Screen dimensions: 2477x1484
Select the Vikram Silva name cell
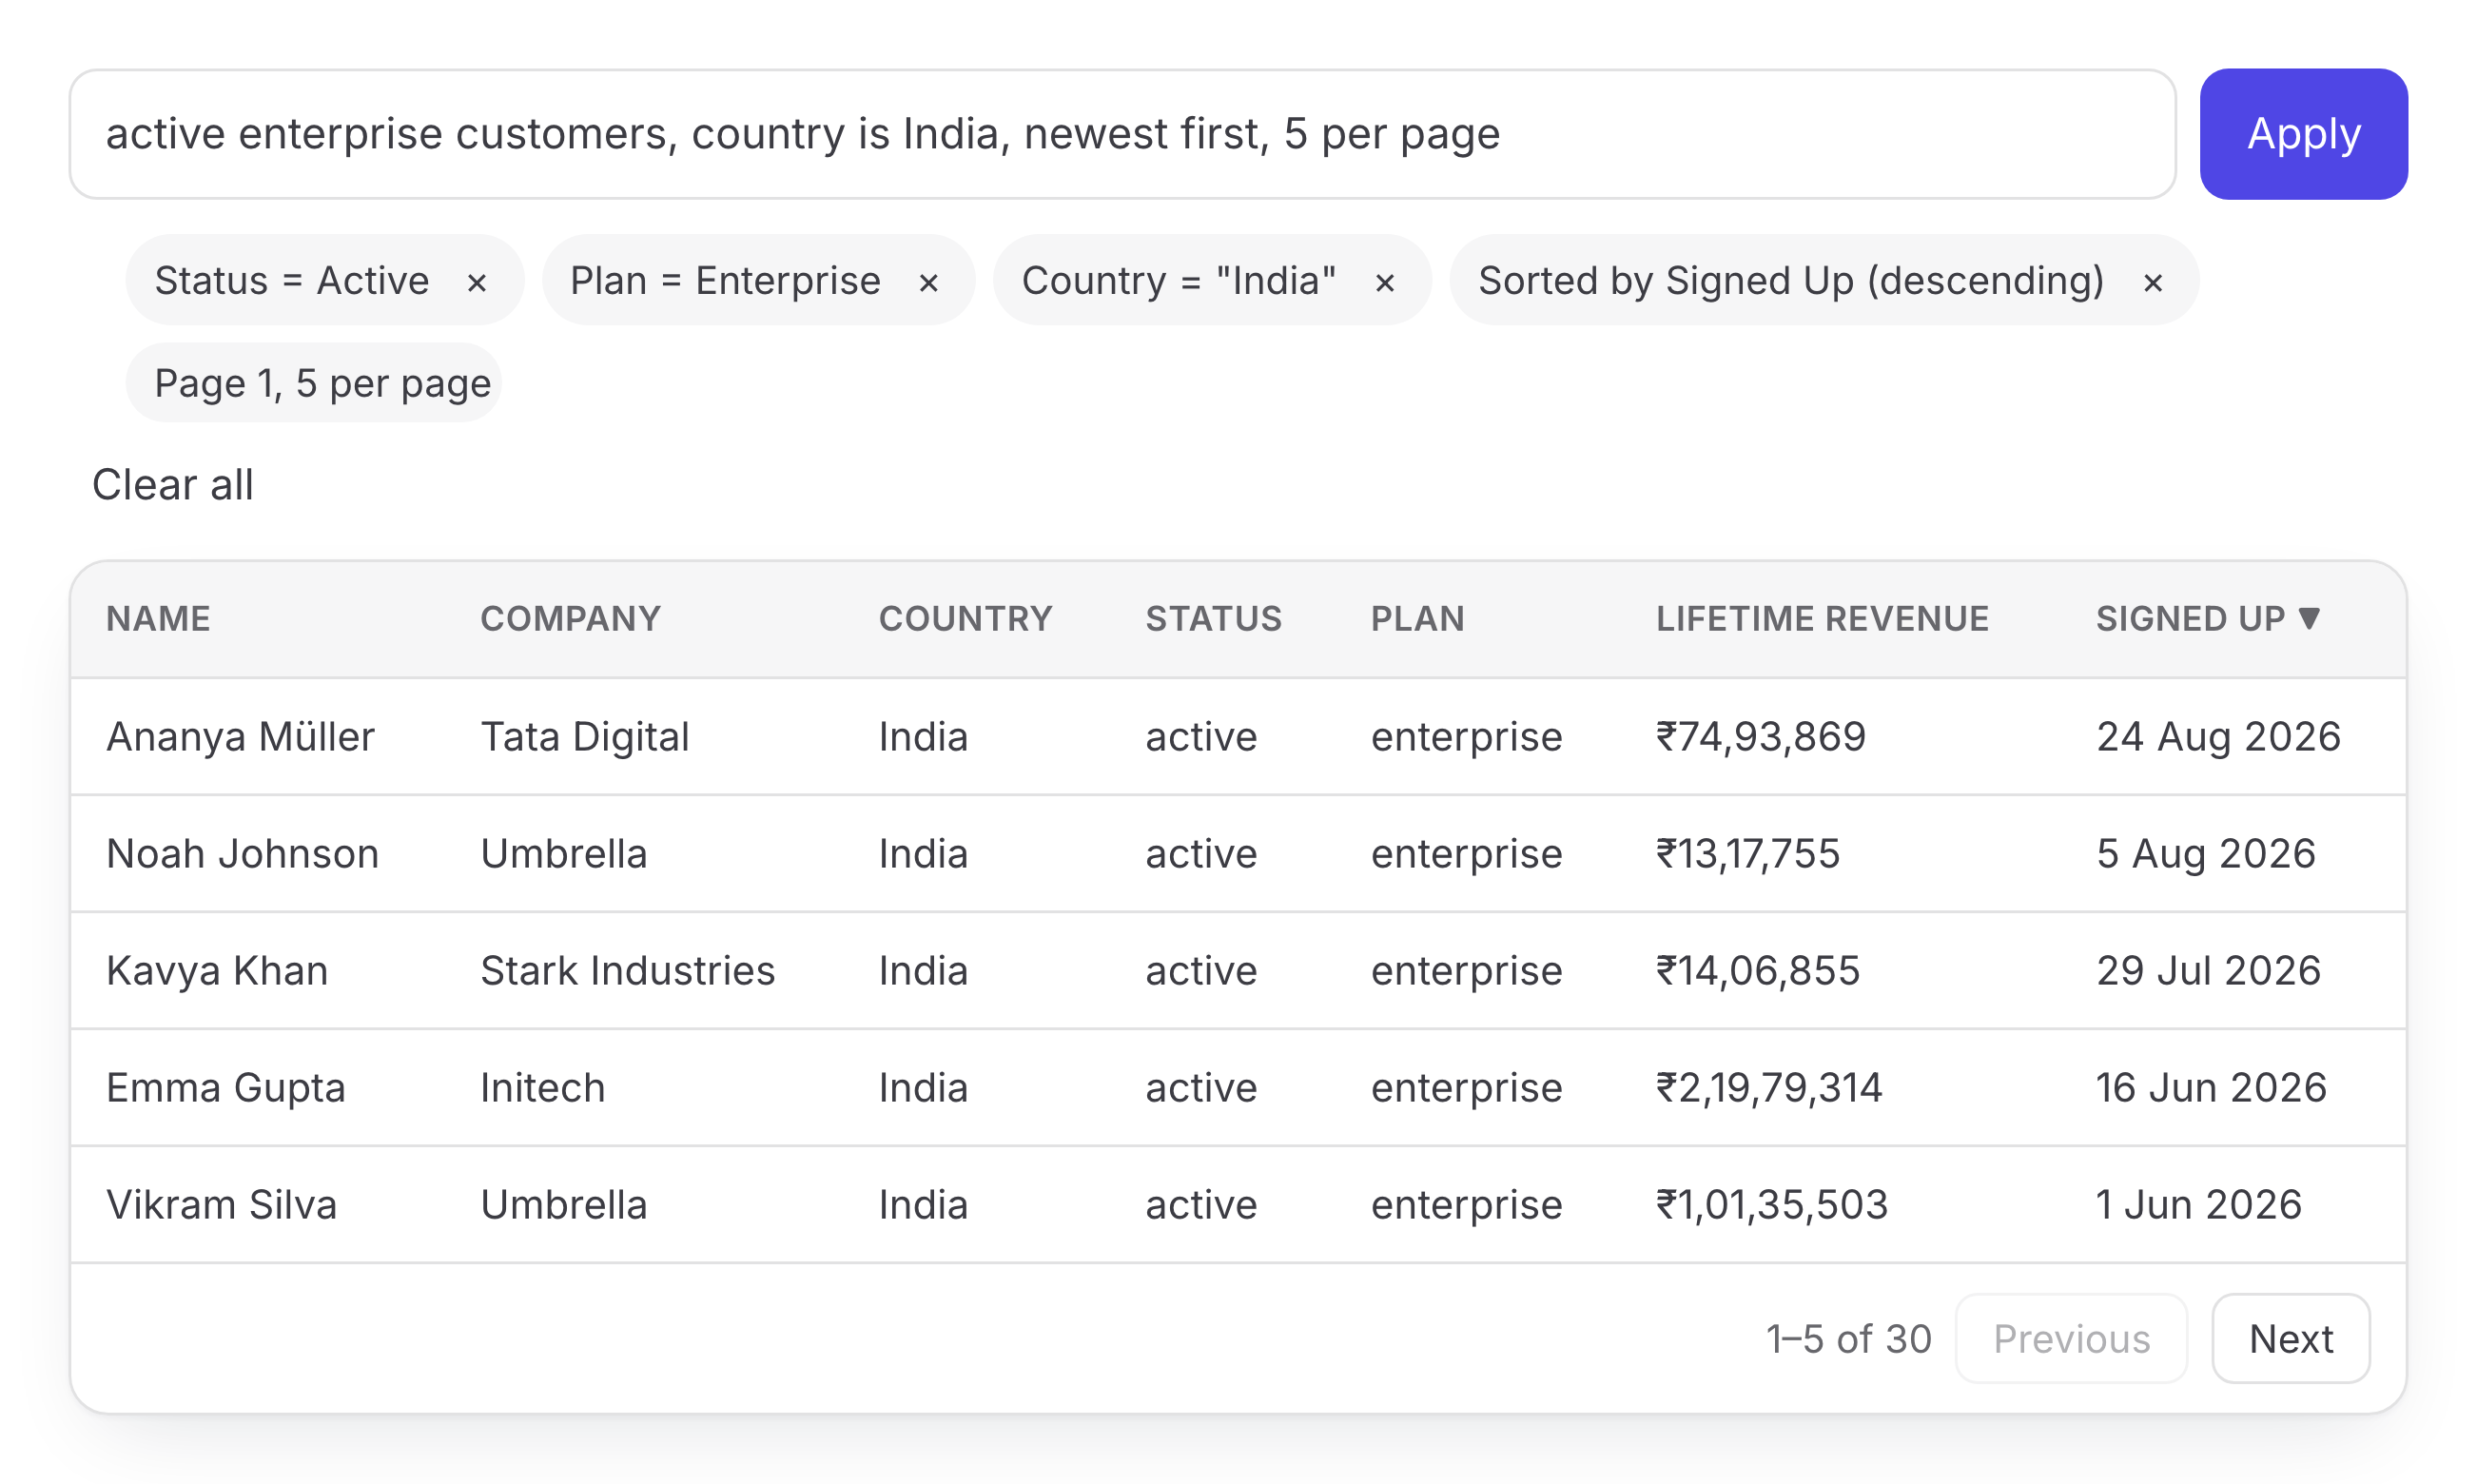coord(221,1205)
